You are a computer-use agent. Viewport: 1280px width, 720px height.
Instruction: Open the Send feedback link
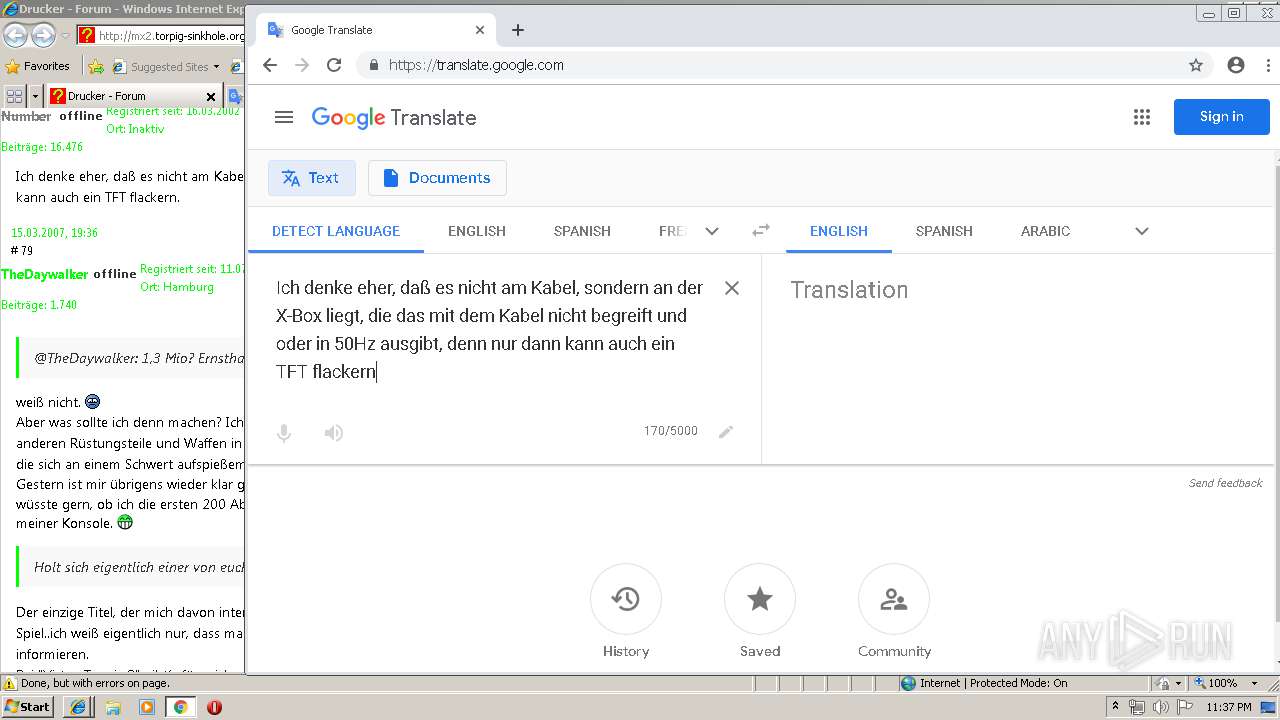point(1225,483)
